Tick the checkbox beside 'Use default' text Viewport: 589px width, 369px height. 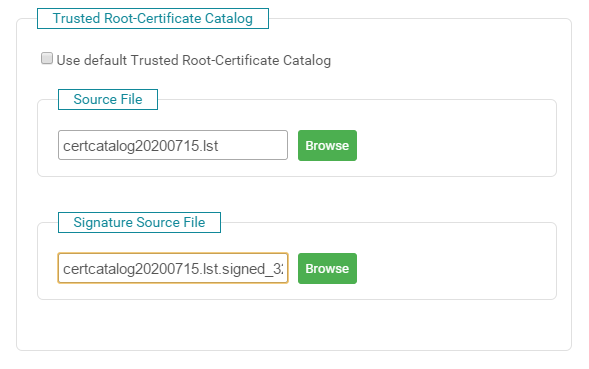(47, 58)
